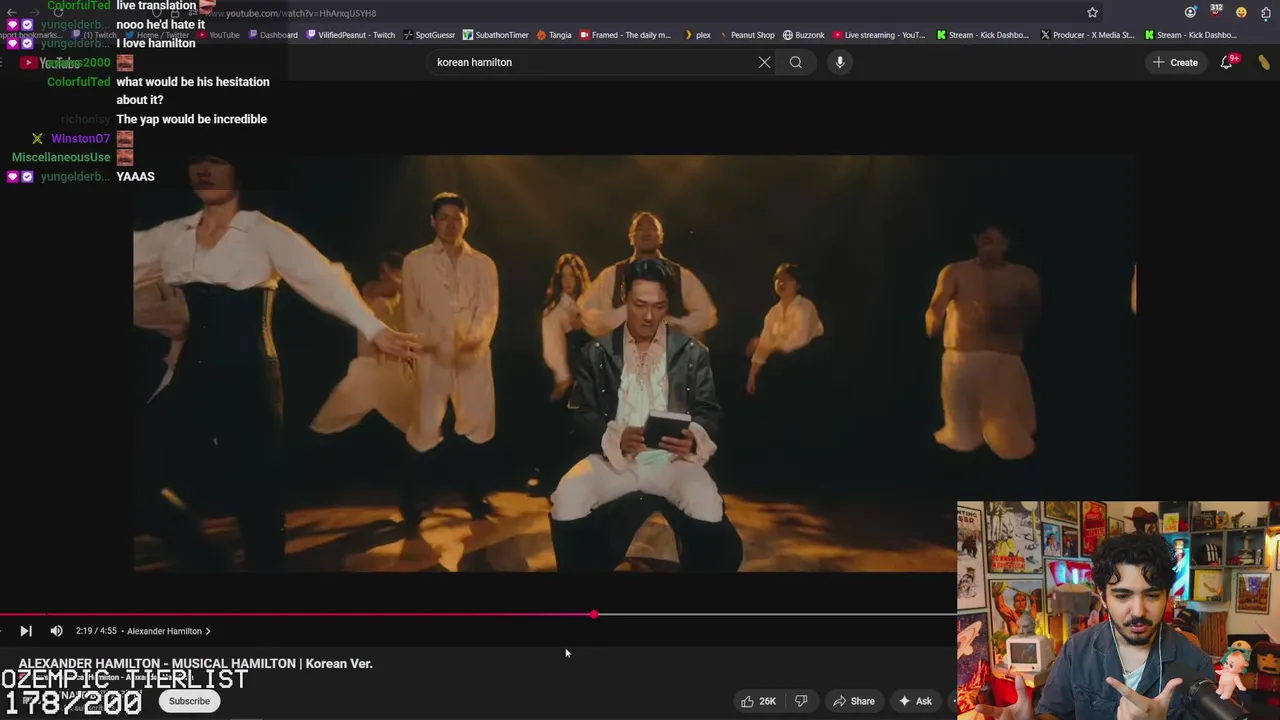Screen dimensions: 1280x720
Task: Like the video with 26K likes
Action: pos(758,701)
